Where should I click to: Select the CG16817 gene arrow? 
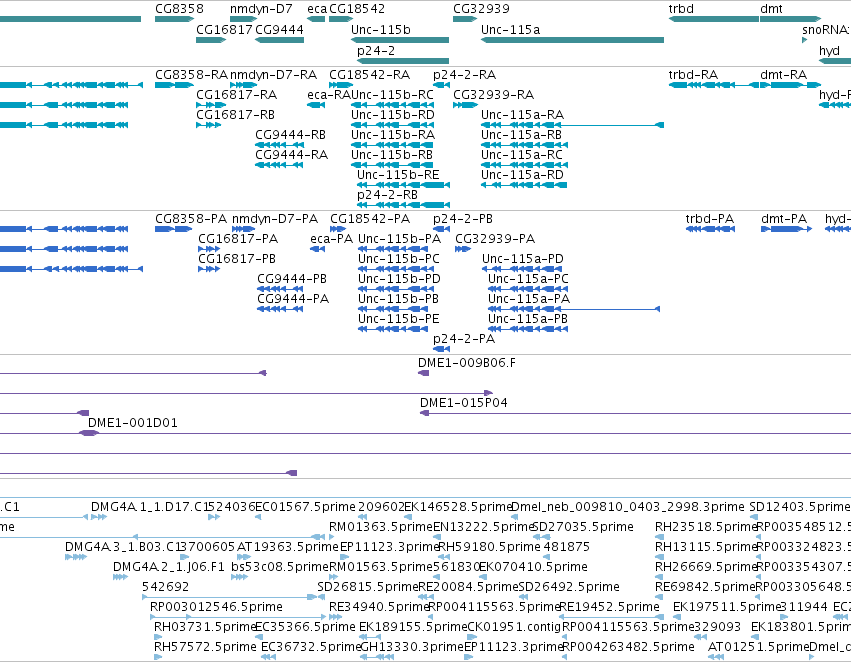(211, 40)
